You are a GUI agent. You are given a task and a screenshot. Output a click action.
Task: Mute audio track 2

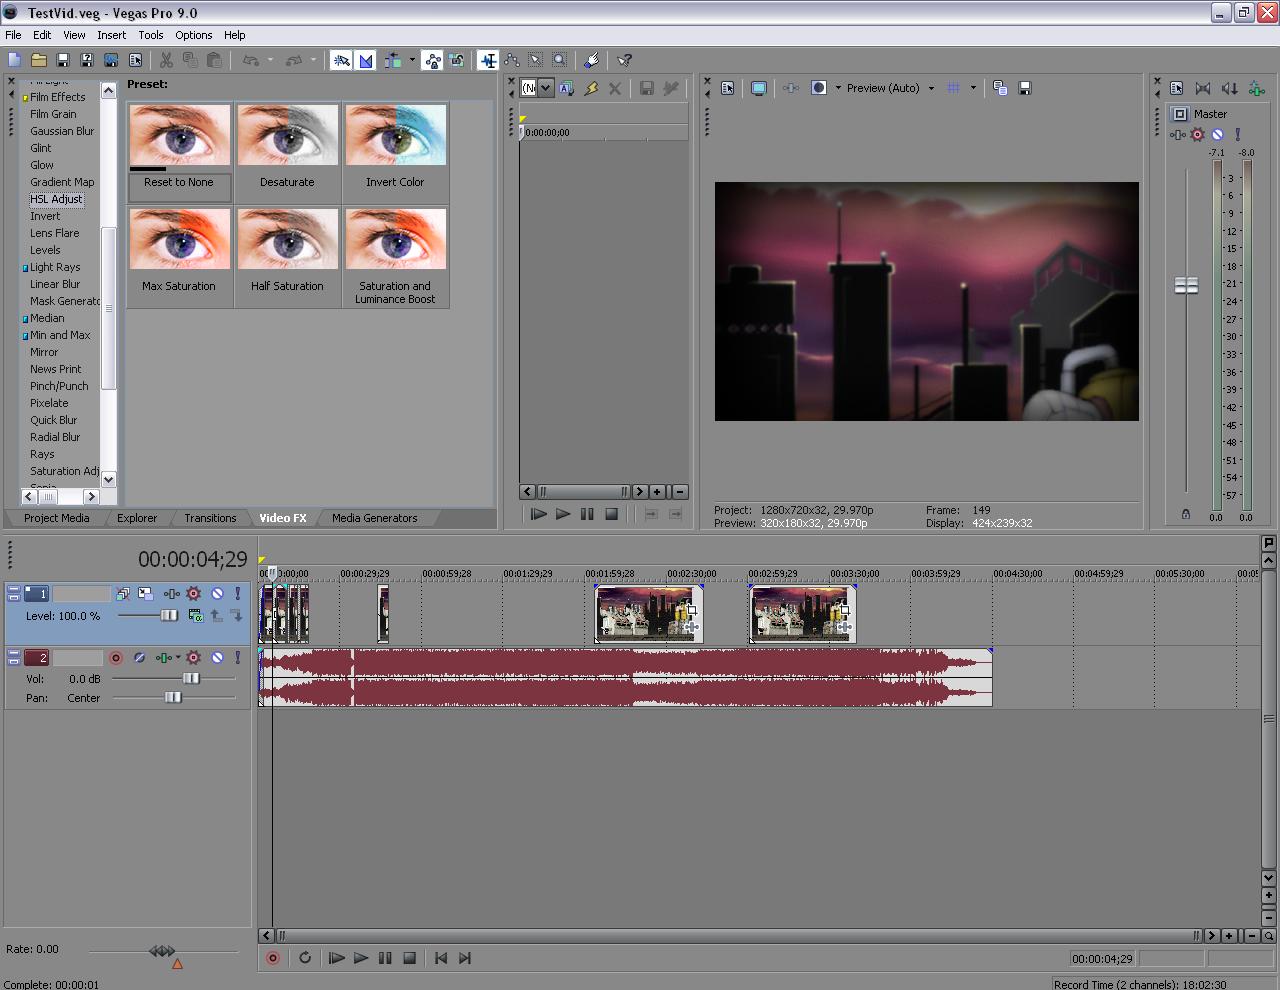click(217, 657)
